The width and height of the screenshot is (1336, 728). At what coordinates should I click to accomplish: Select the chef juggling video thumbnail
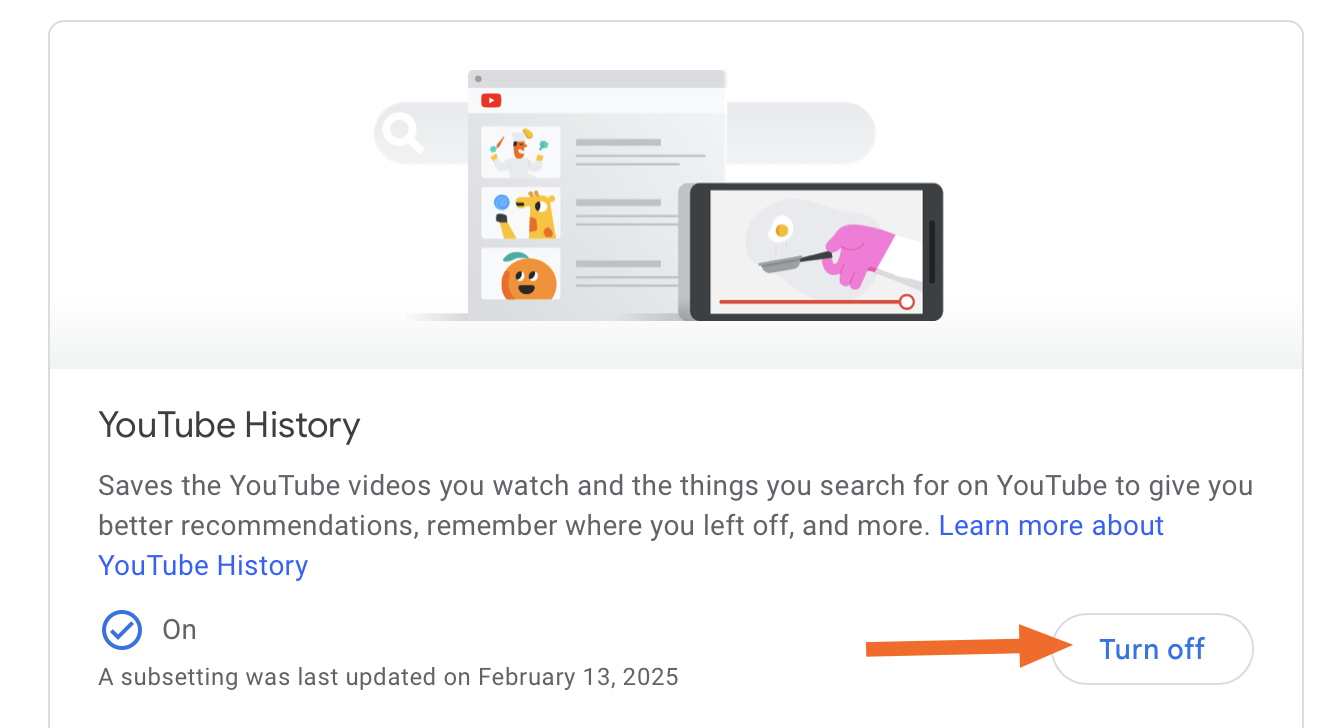(x=520, y=151)
